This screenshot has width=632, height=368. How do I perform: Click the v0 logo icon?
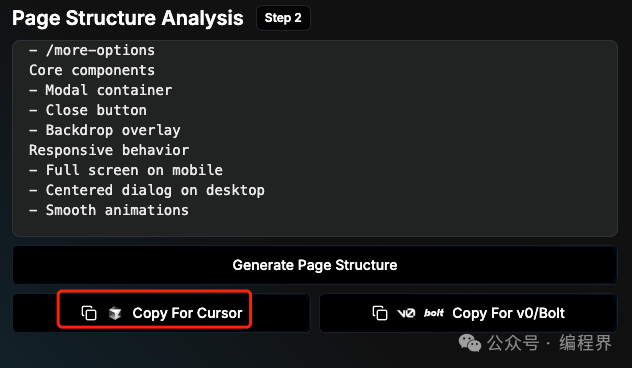pos(406,313)
